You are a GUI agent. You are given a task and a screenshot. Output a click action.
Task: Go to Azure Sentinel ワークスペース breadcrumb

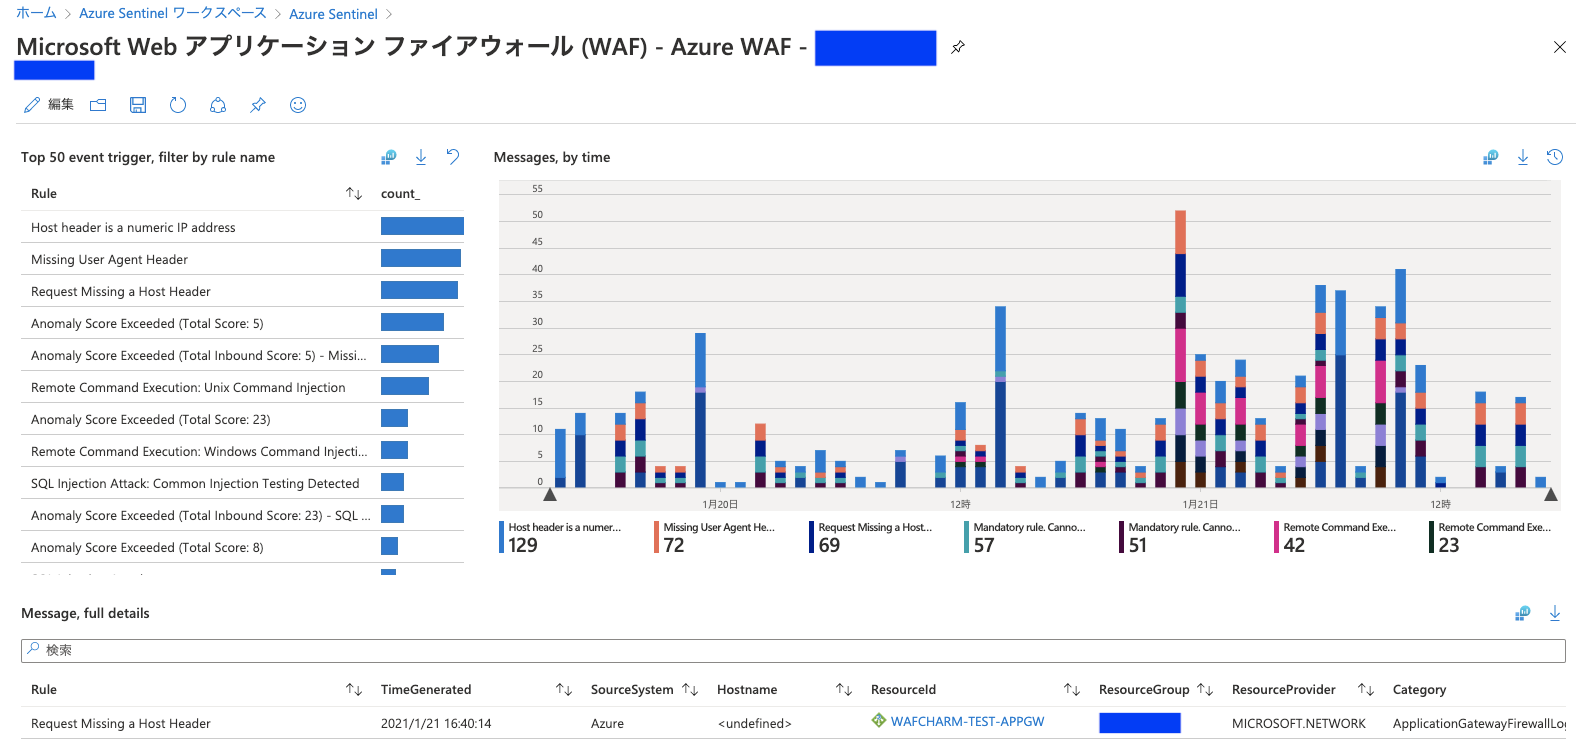(x=173, y=13)
